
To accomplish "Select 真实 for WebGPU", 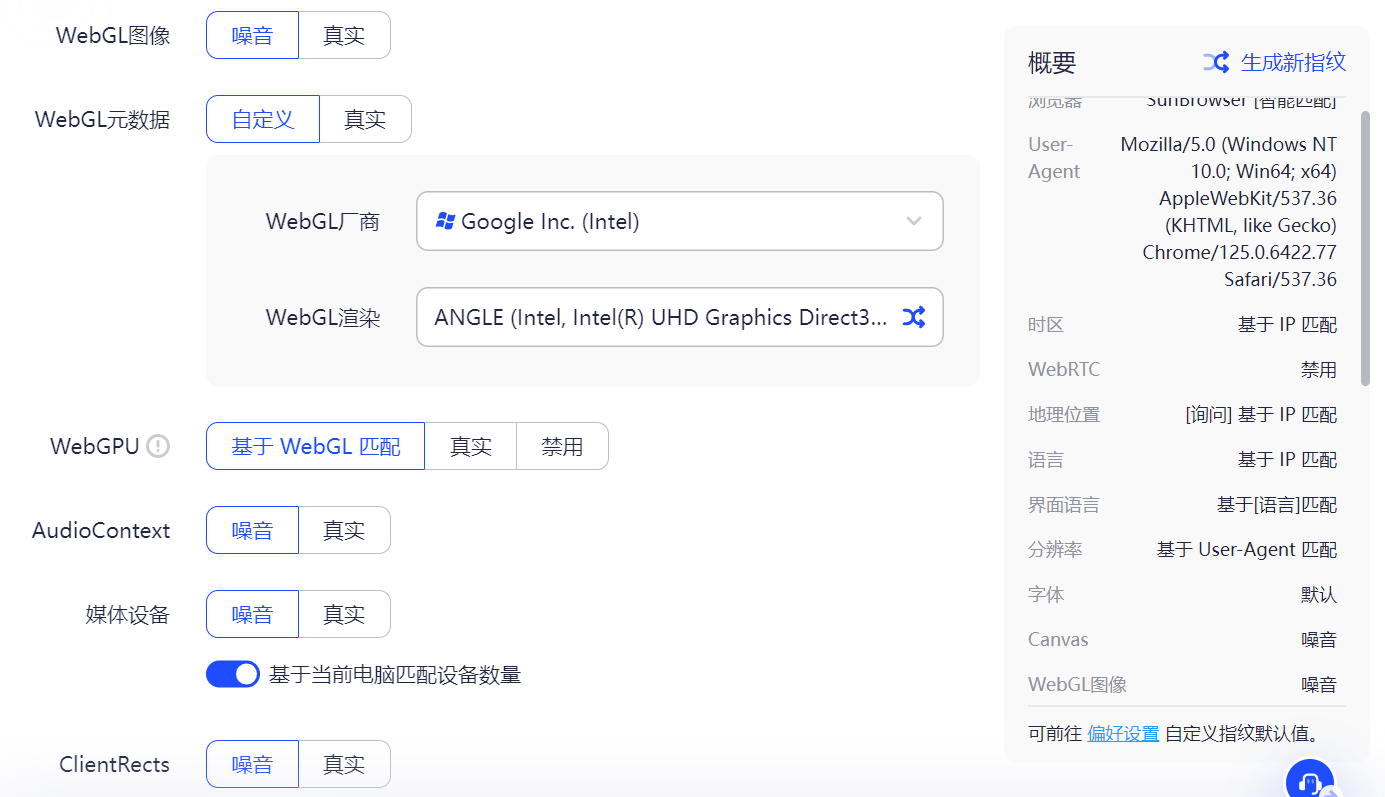I will (470, 446).
